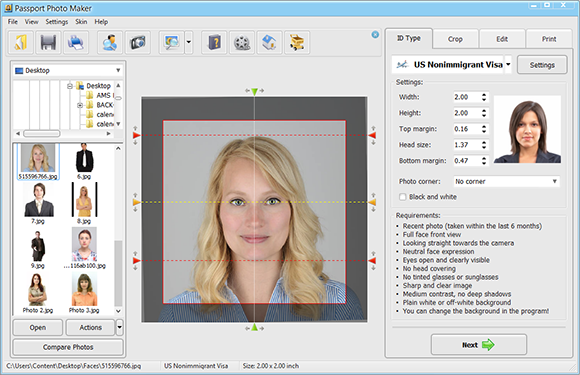Click the Actions button
The image size is (580, 375).
(90, 328)
